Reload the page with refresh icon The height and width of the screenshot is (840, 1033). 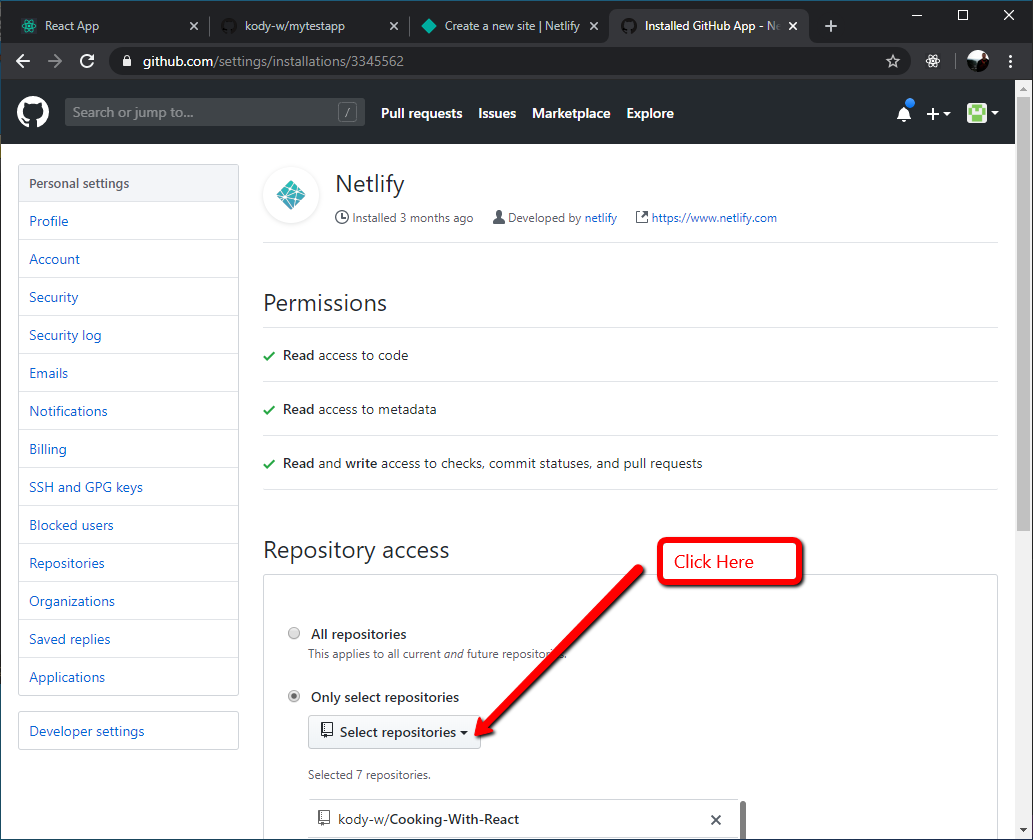87,61
